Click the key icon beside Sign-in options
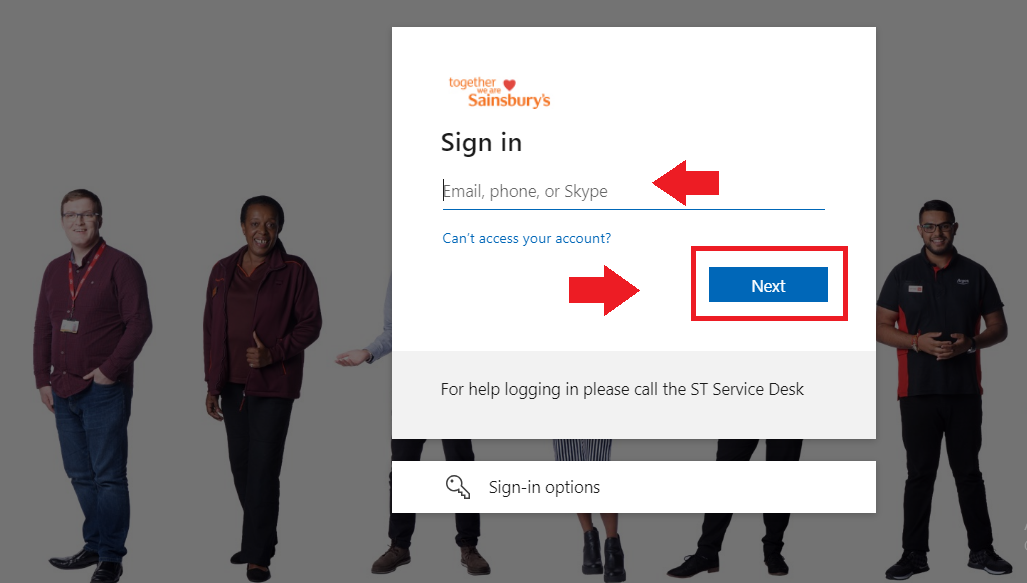Image resolution: width=1027 pixels, height=583 pixels. pos(458,487)
